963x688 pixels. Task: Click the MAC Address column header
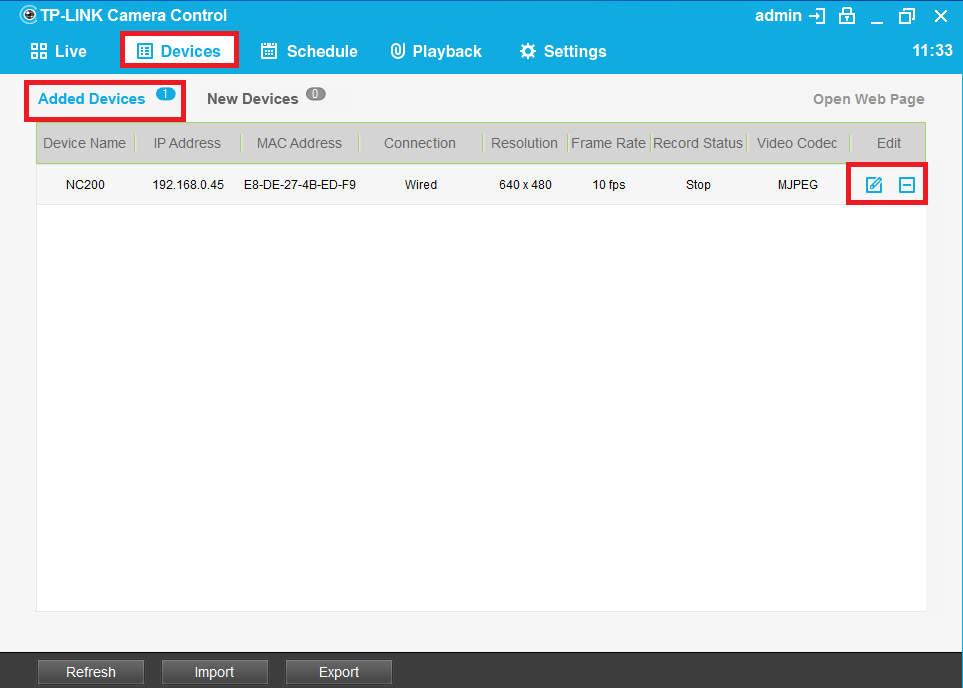[x=299, y=143]
